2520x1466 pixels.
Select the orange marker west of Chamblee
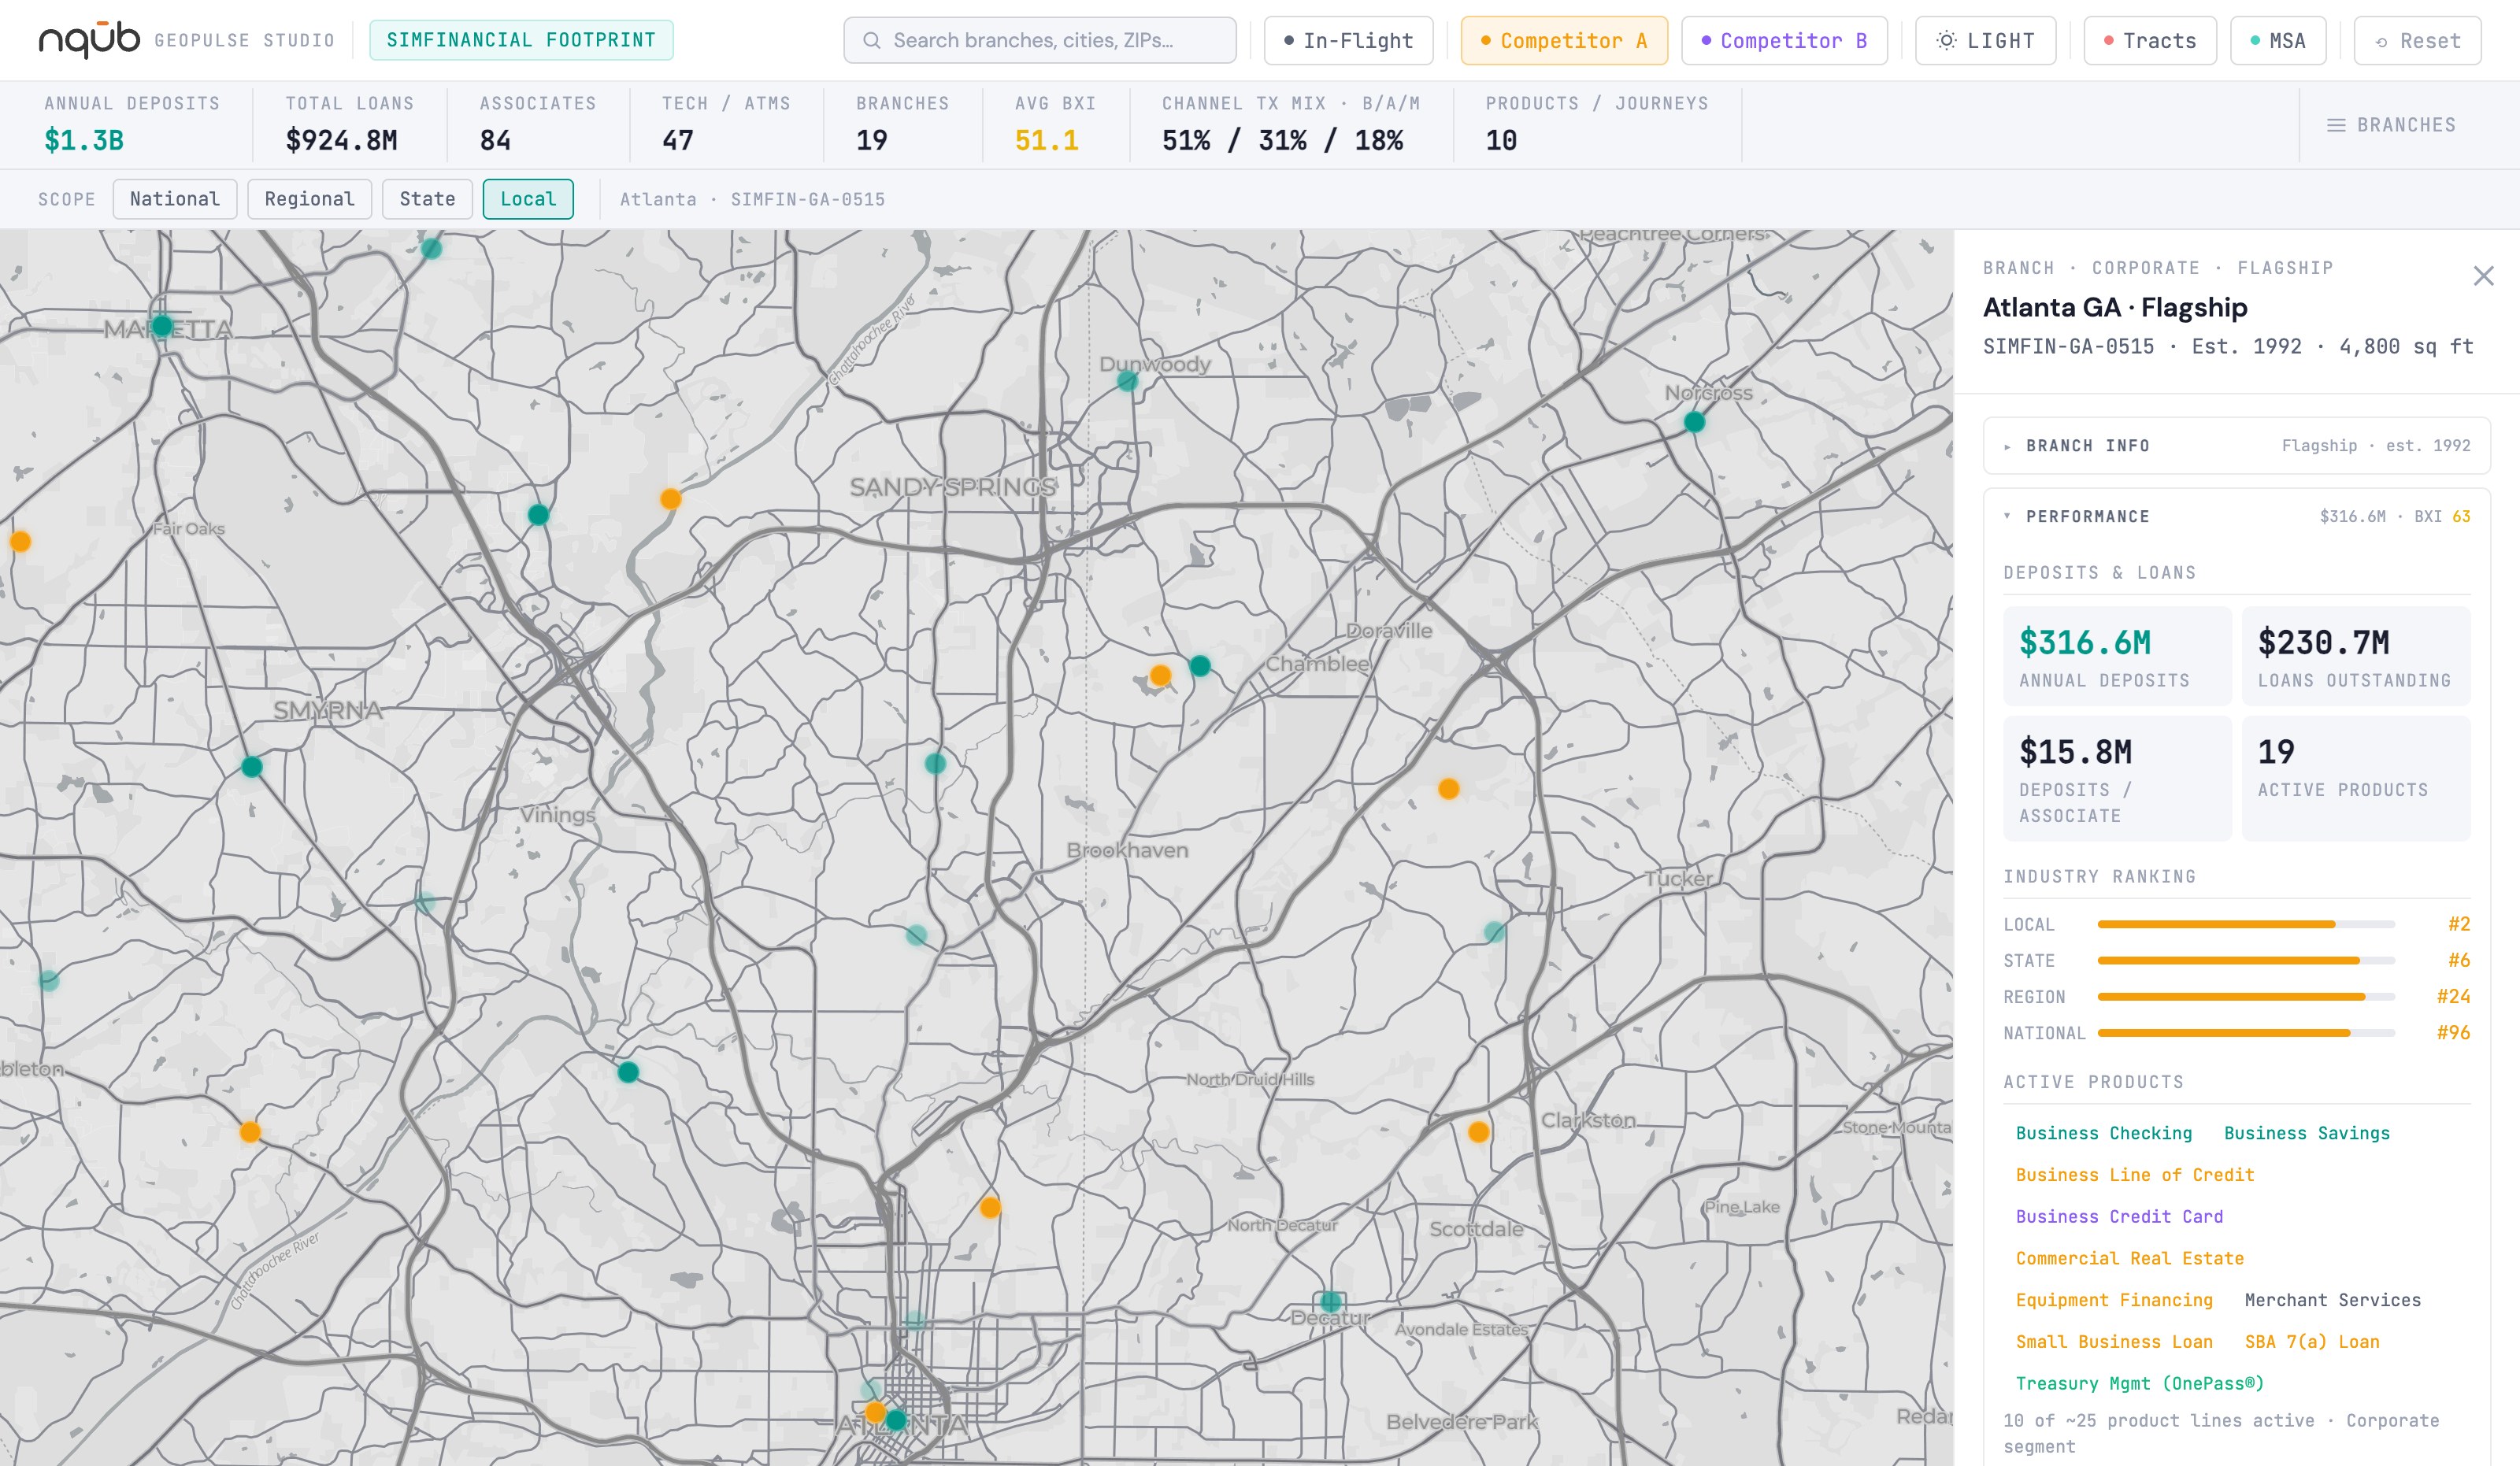[x=1160, y=675]
